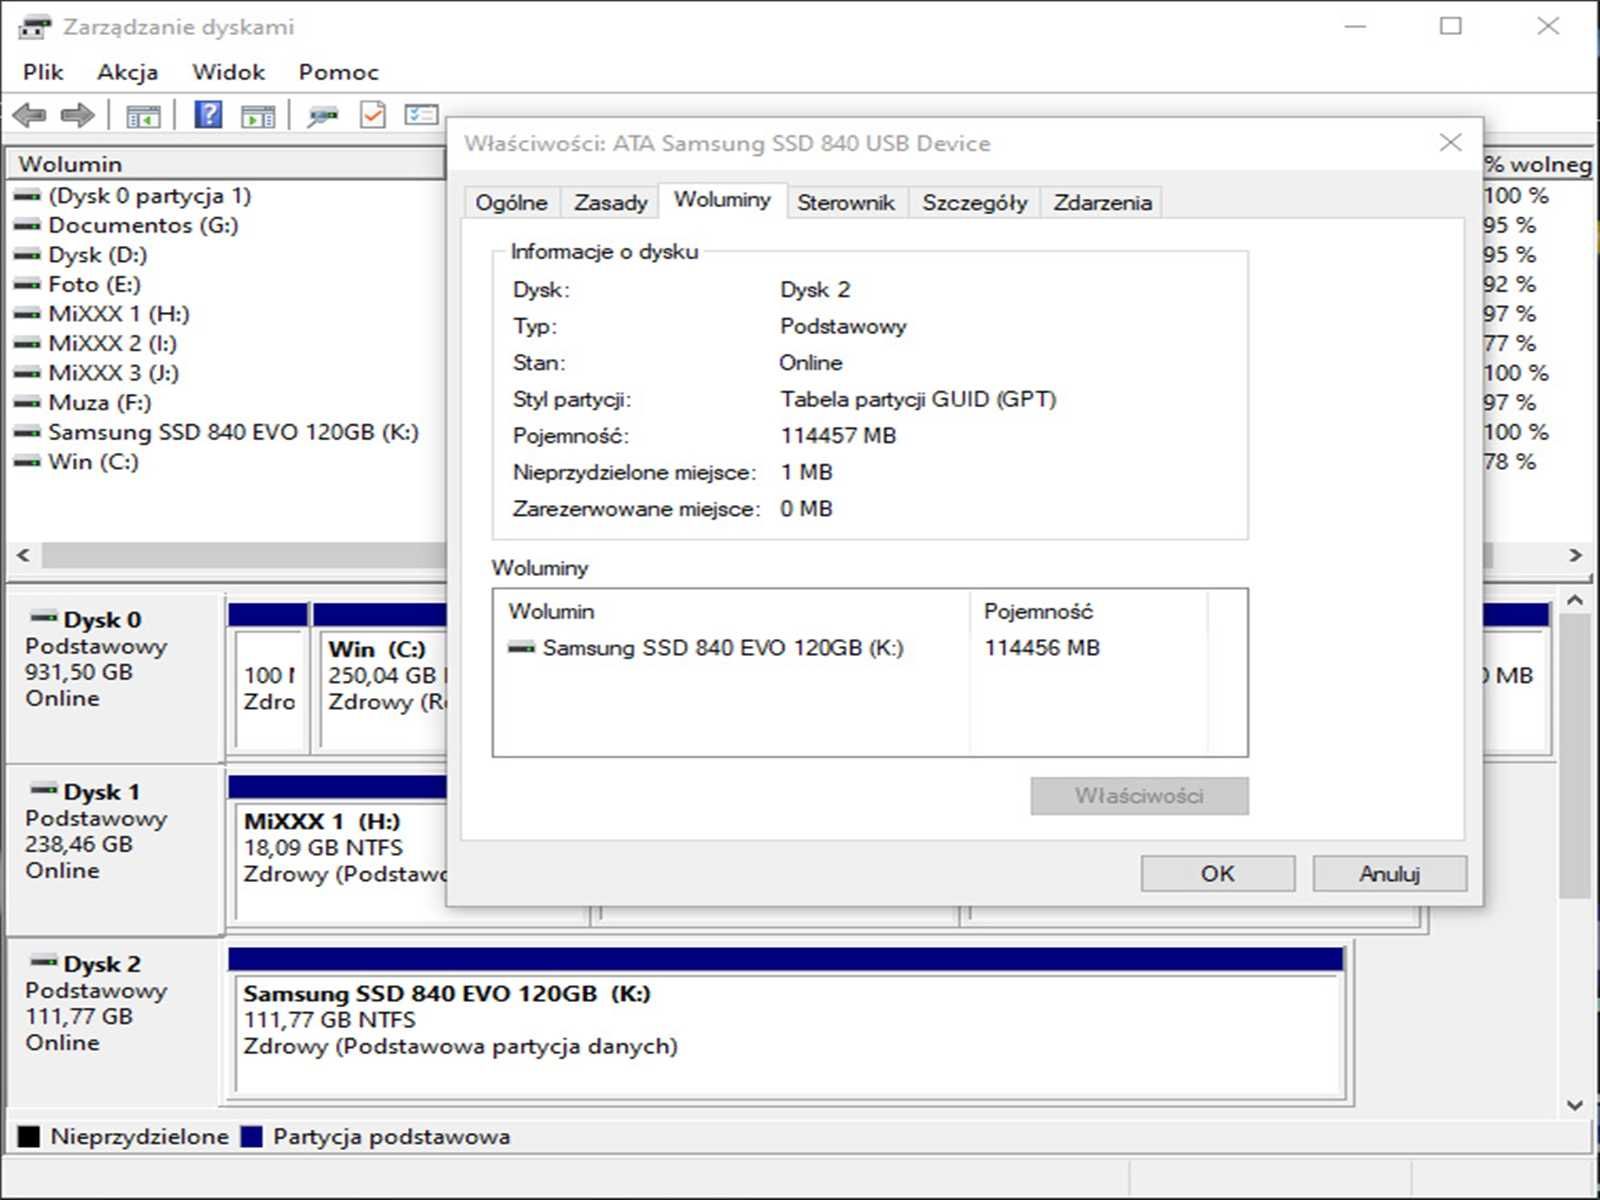
Task: Click the Wolumin column header in dialog list
Action: 731,611
